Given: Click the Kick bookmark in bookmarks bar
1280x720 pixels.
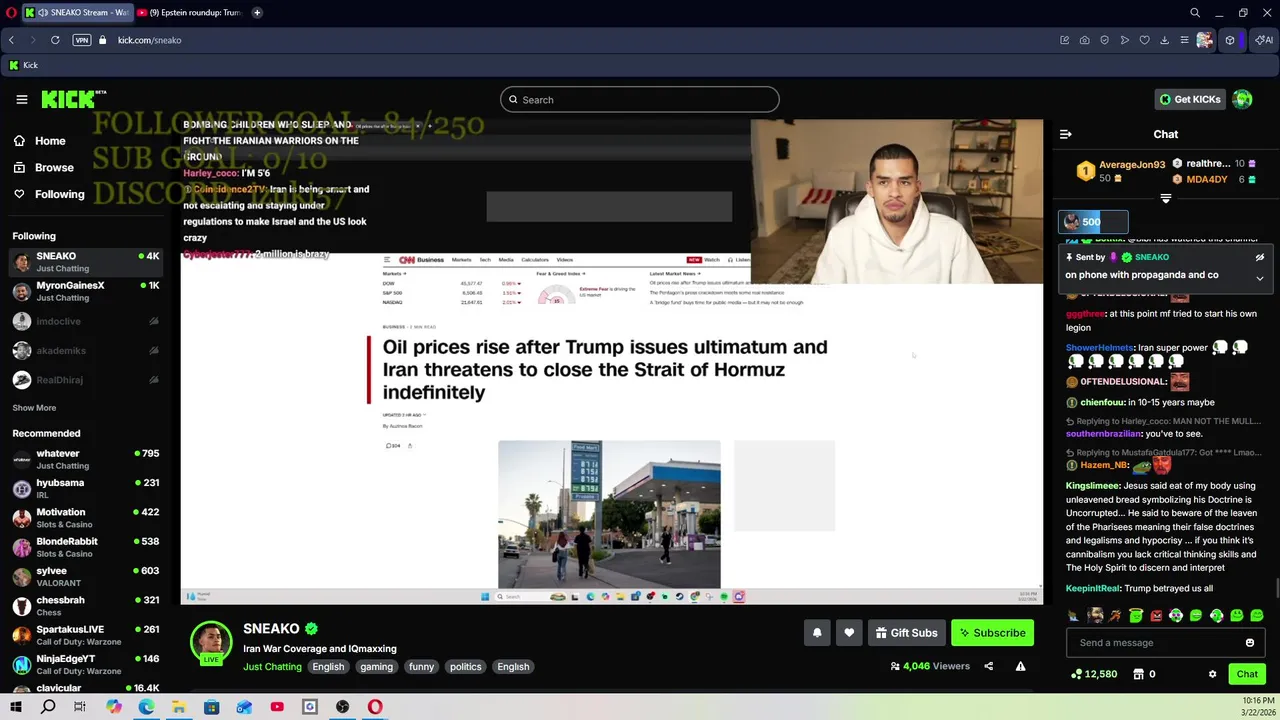Looking at the screenshot, I should click(x=23, y=65).
